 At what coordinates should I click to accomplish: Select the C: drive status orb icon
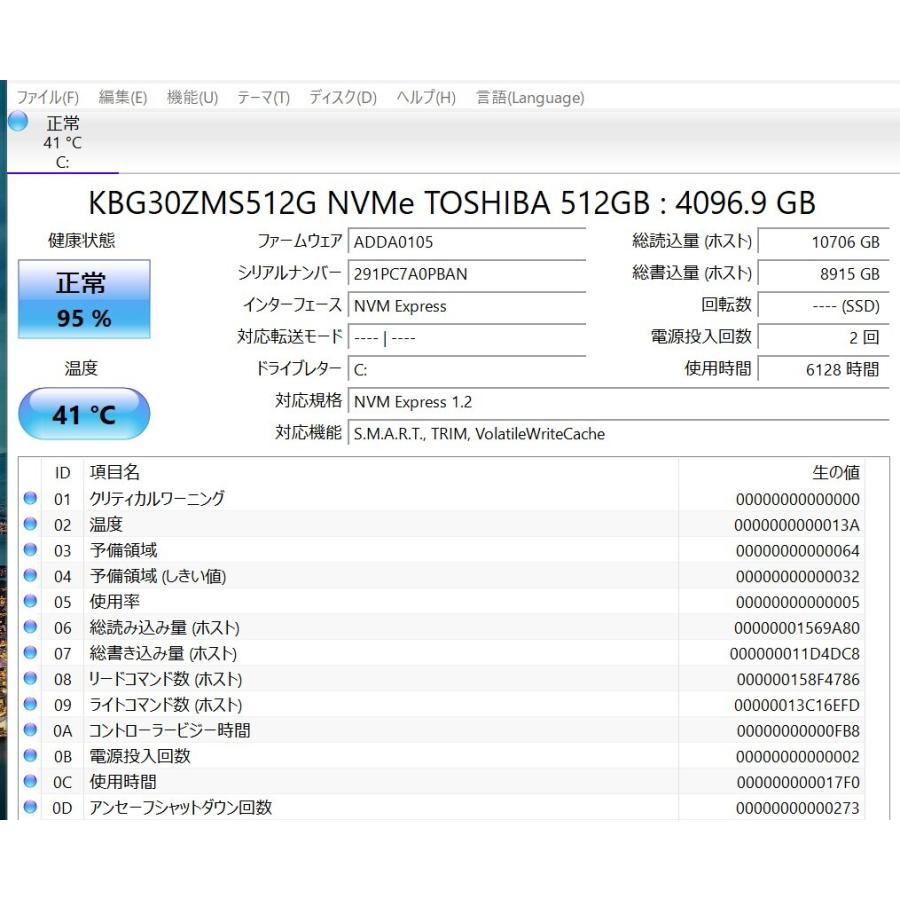click(x=18, y=122)
